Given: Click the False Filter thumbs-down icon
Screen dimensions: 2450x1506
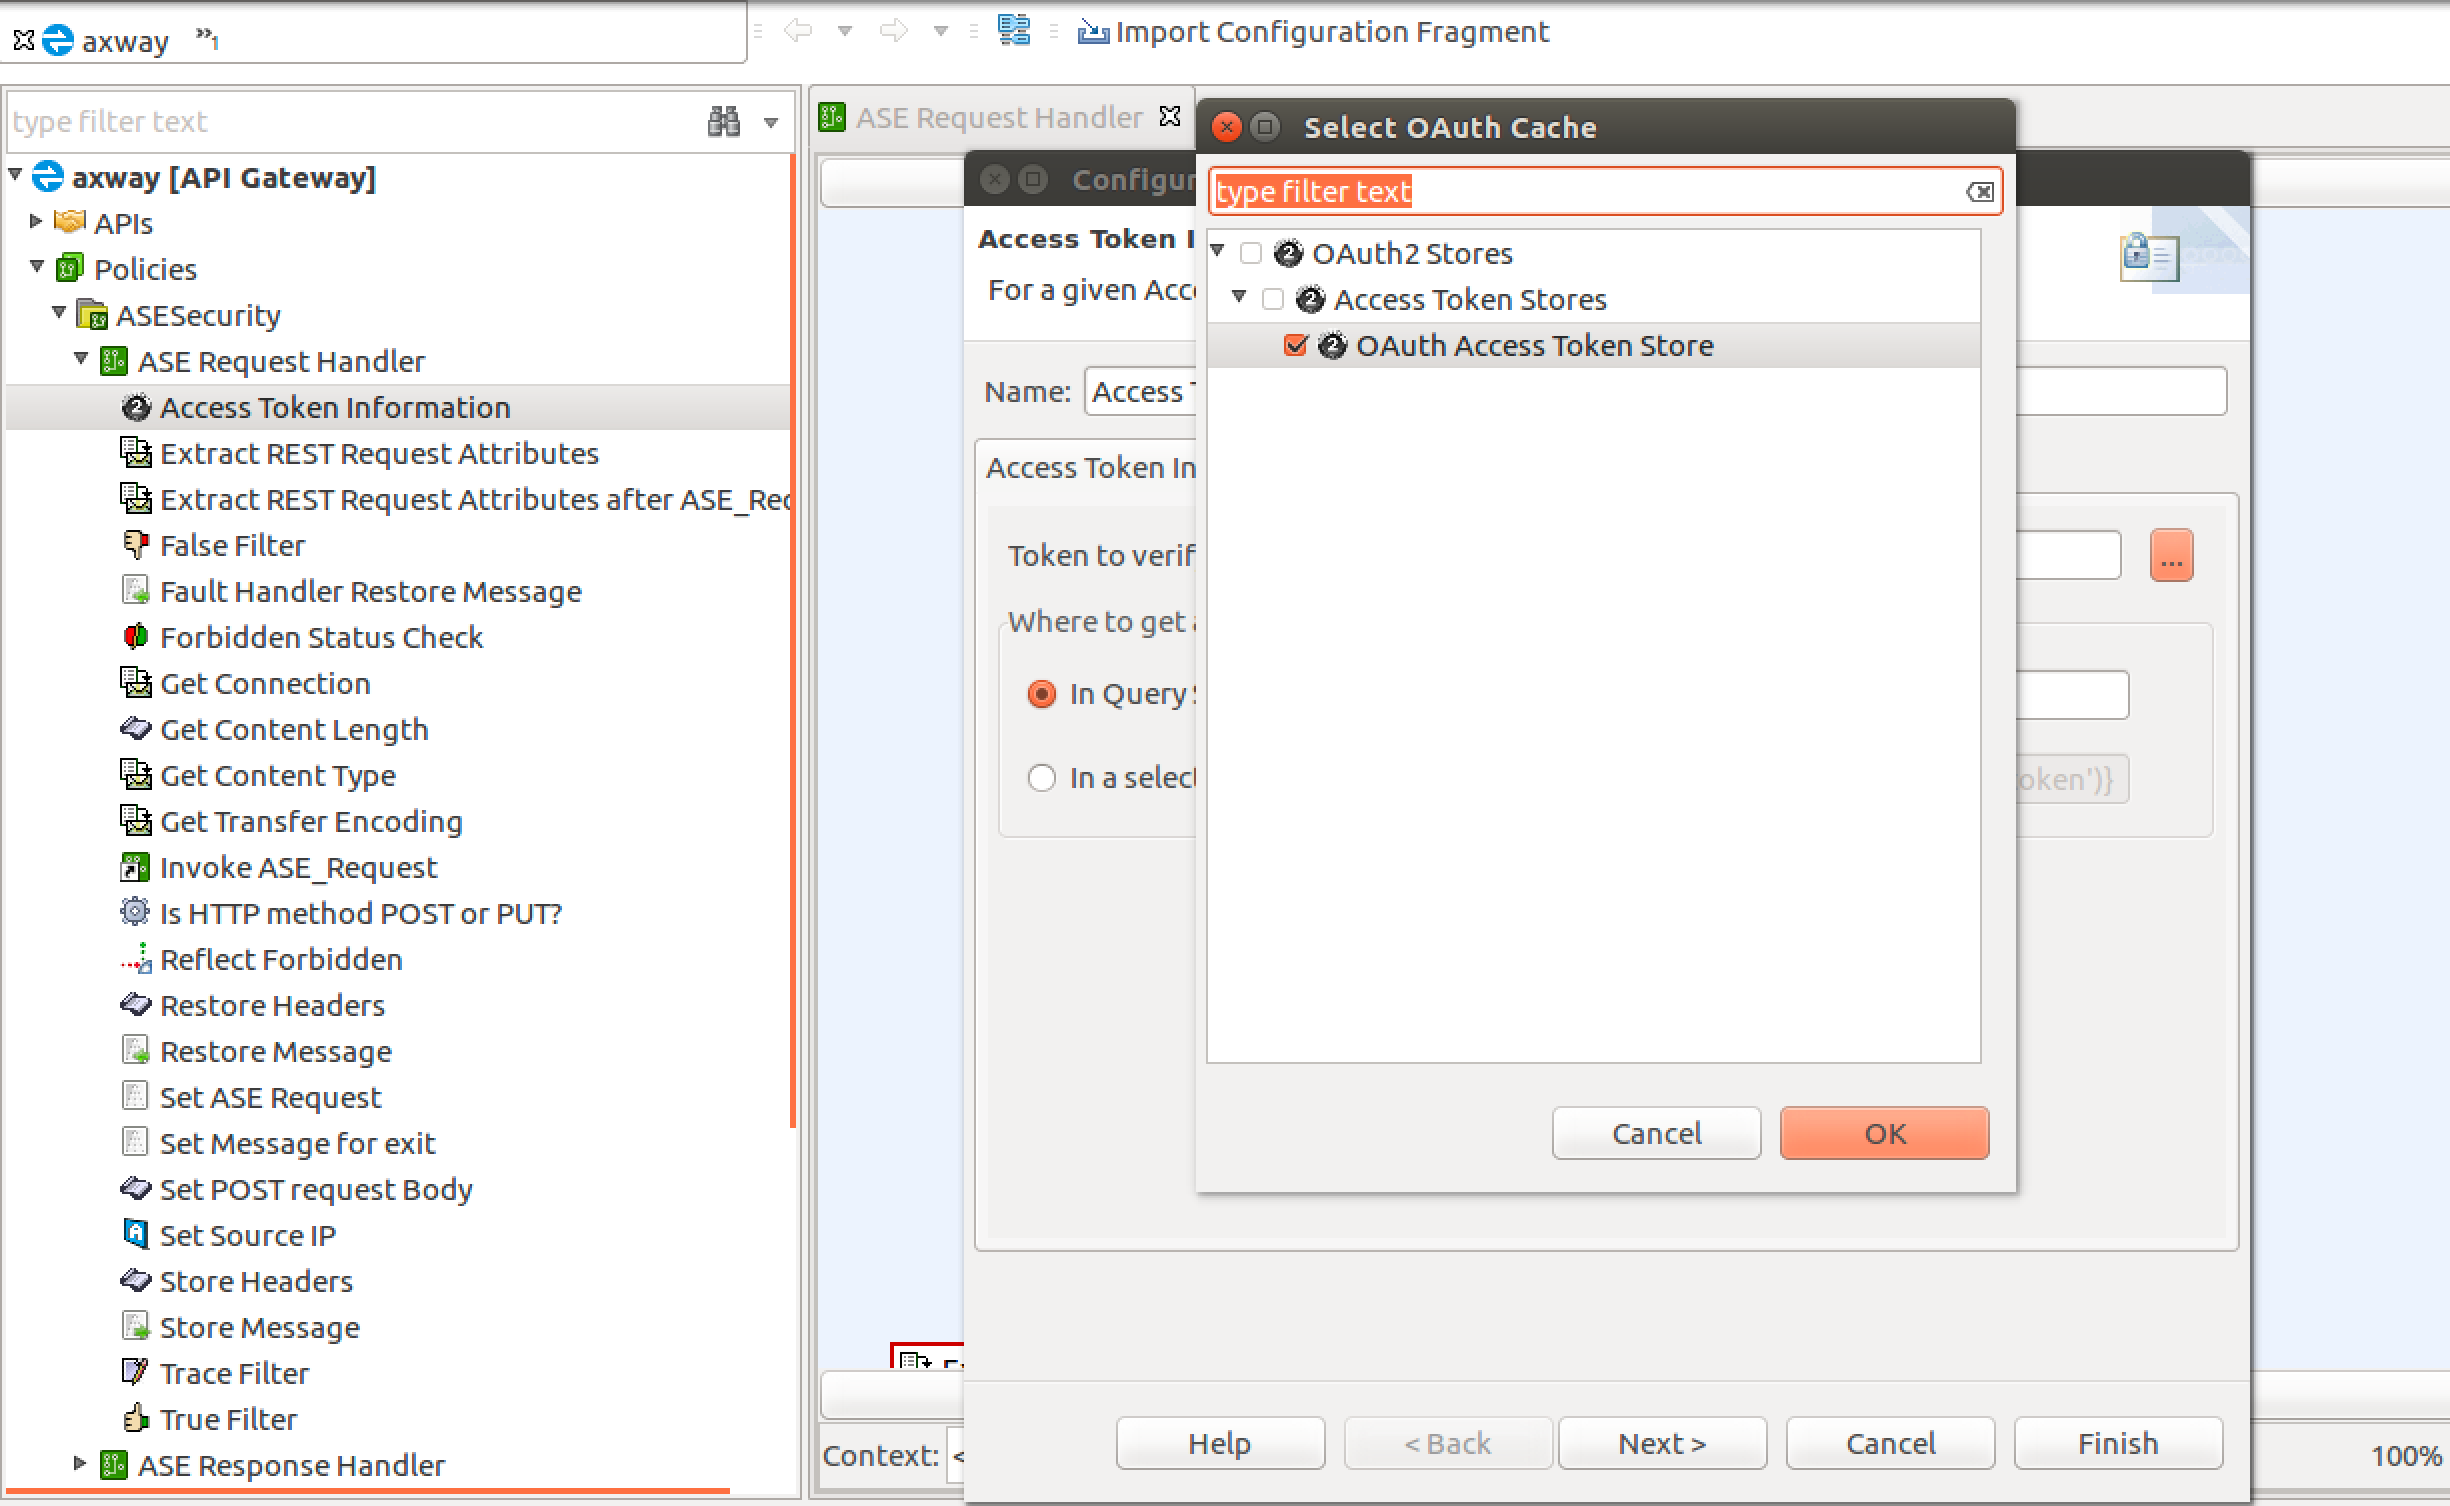Looking at the screenshot, I should (x=135, y=545).
